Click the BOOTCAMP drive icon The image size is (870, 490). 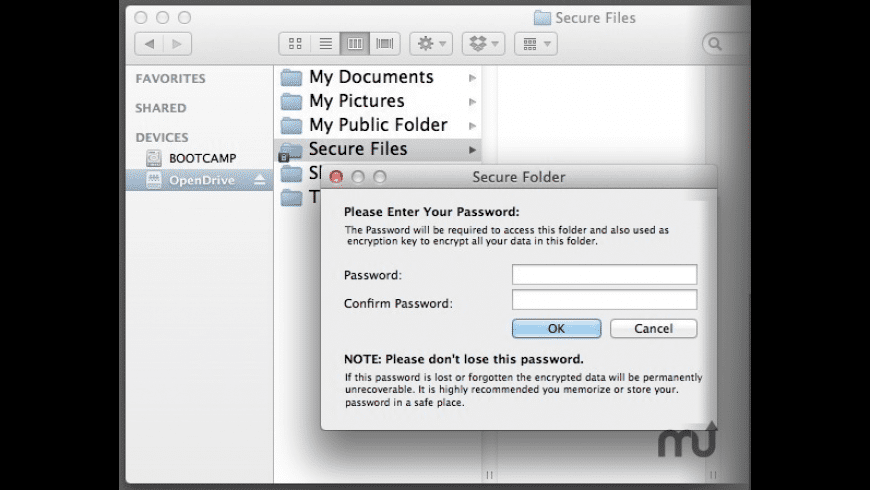153,158
